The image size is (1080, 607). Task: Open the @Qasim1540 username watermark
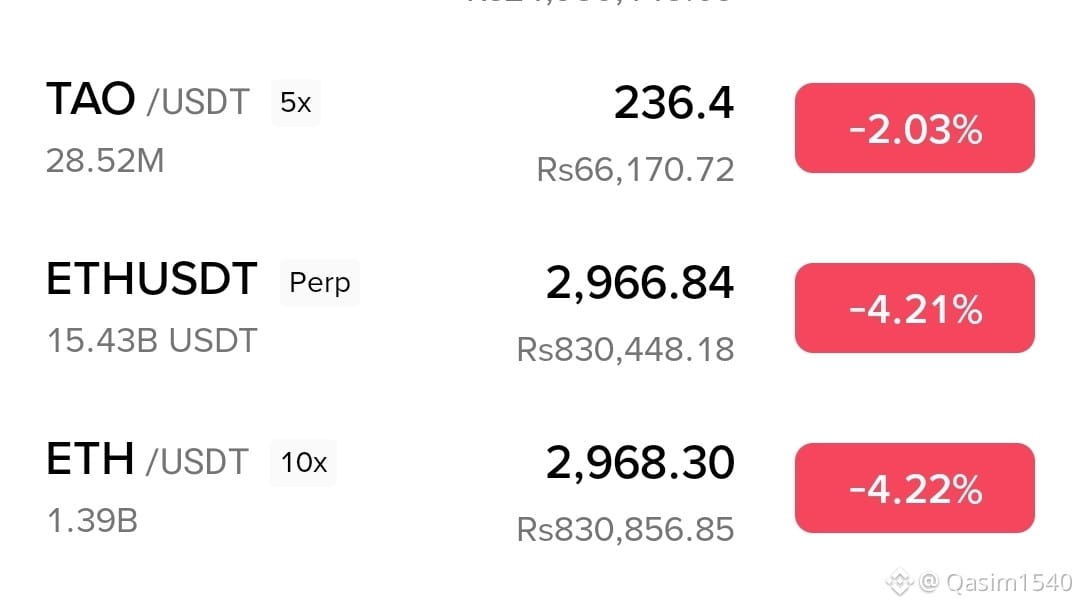tap(996, 581)
